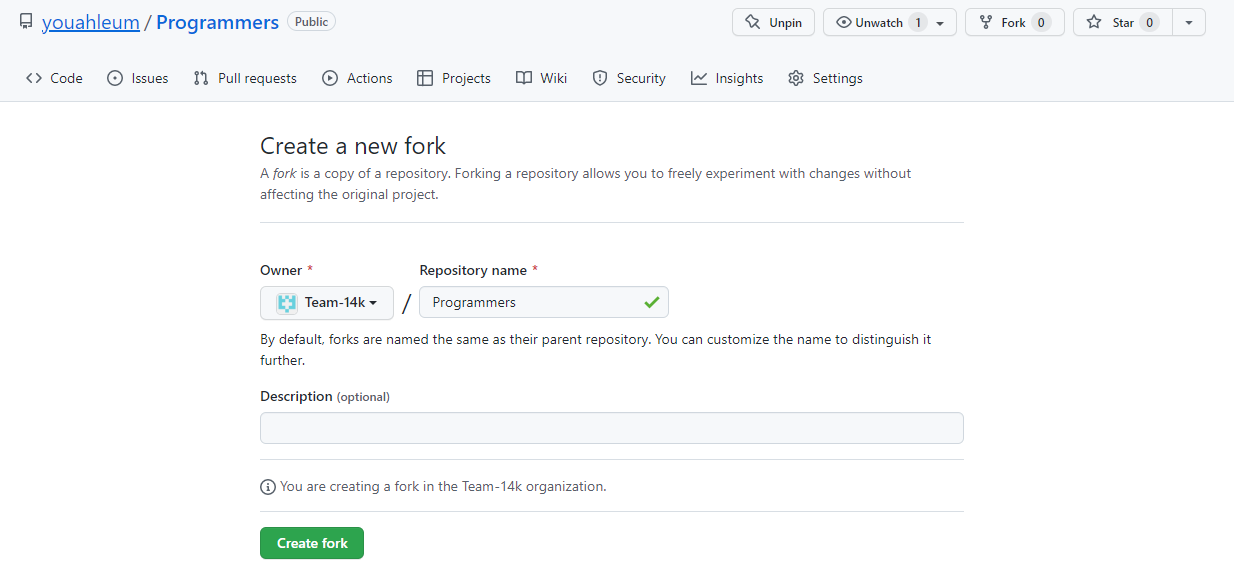Click the info icon beside fork notice
This screenshot has width=1234, height=584.
click(268, 487)
